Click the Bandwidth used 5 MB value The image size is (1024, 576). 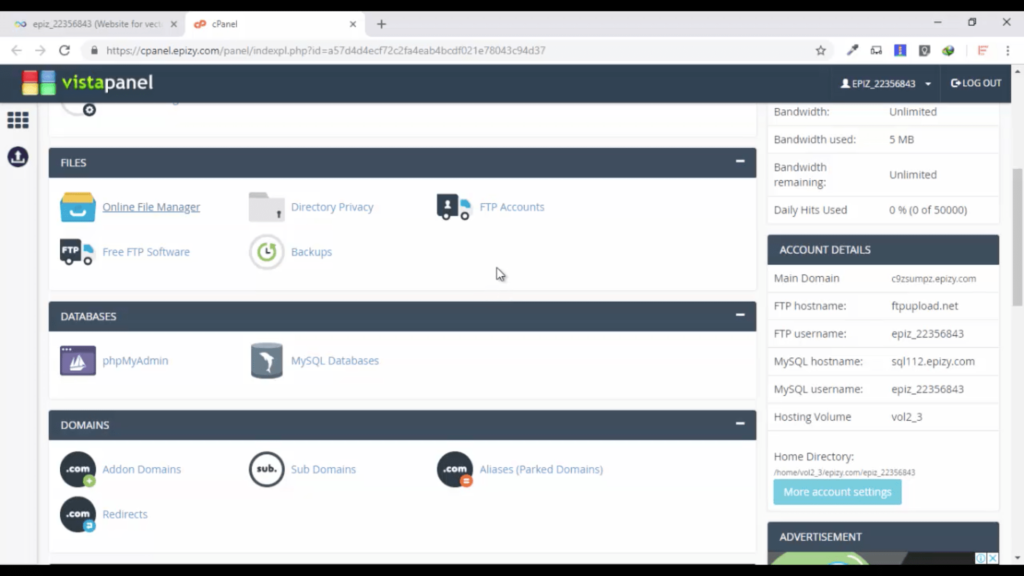point(901,140)
